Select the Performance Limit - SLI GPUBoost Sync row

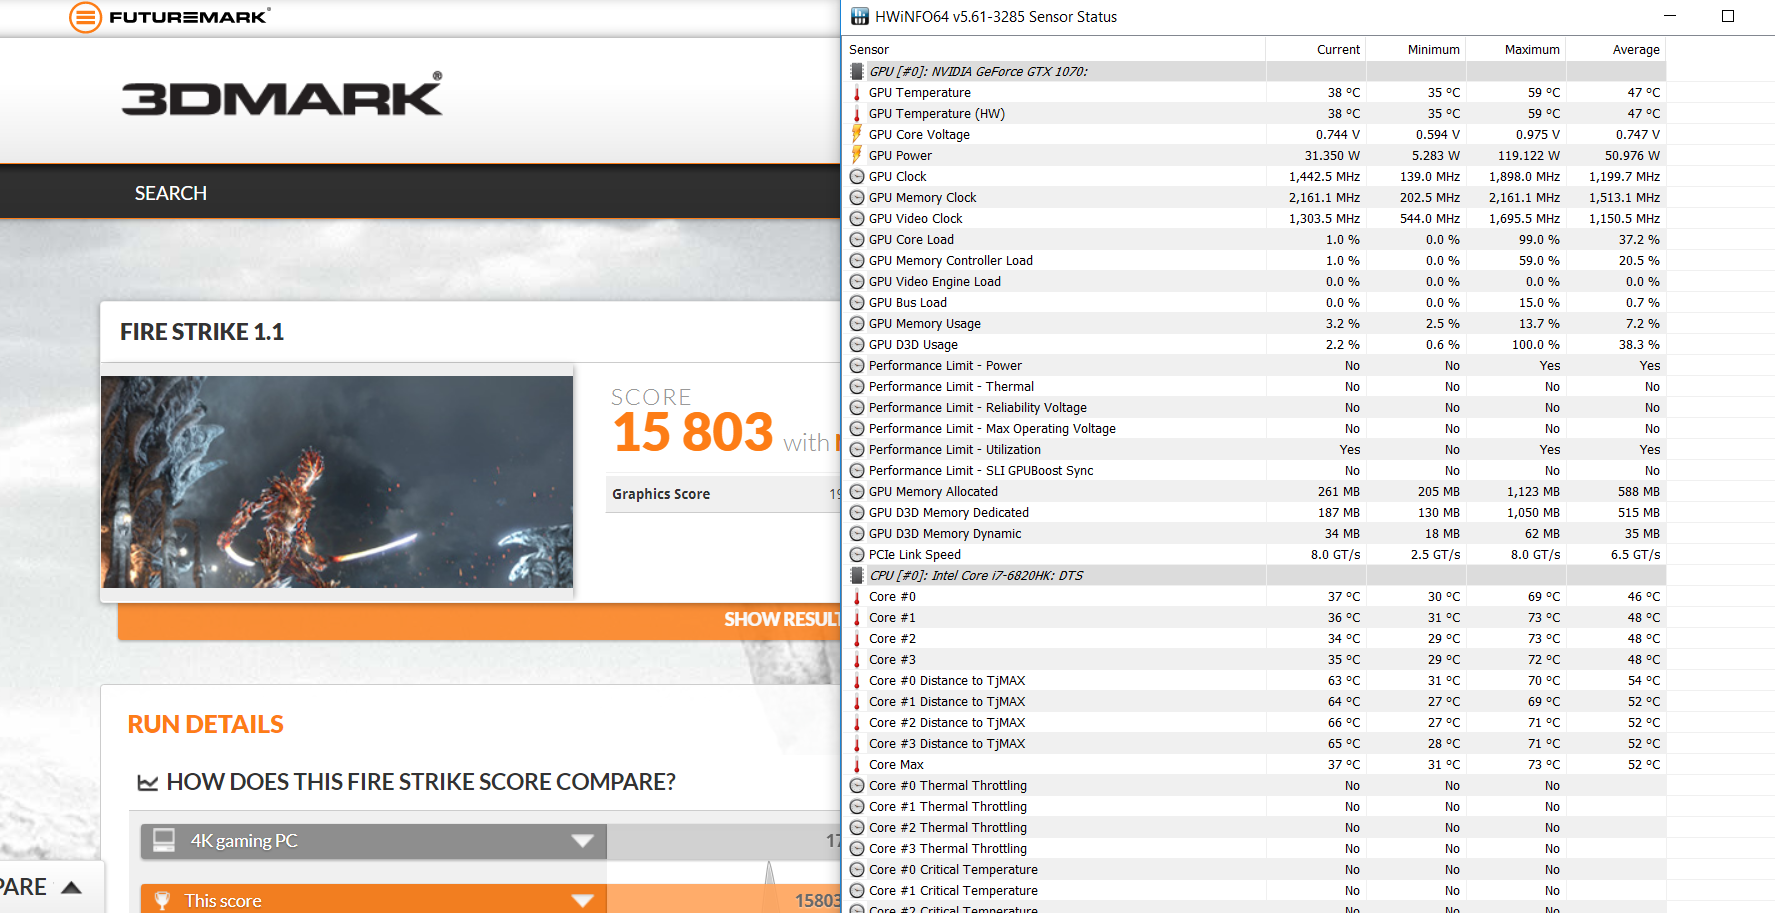[1256, 470]
